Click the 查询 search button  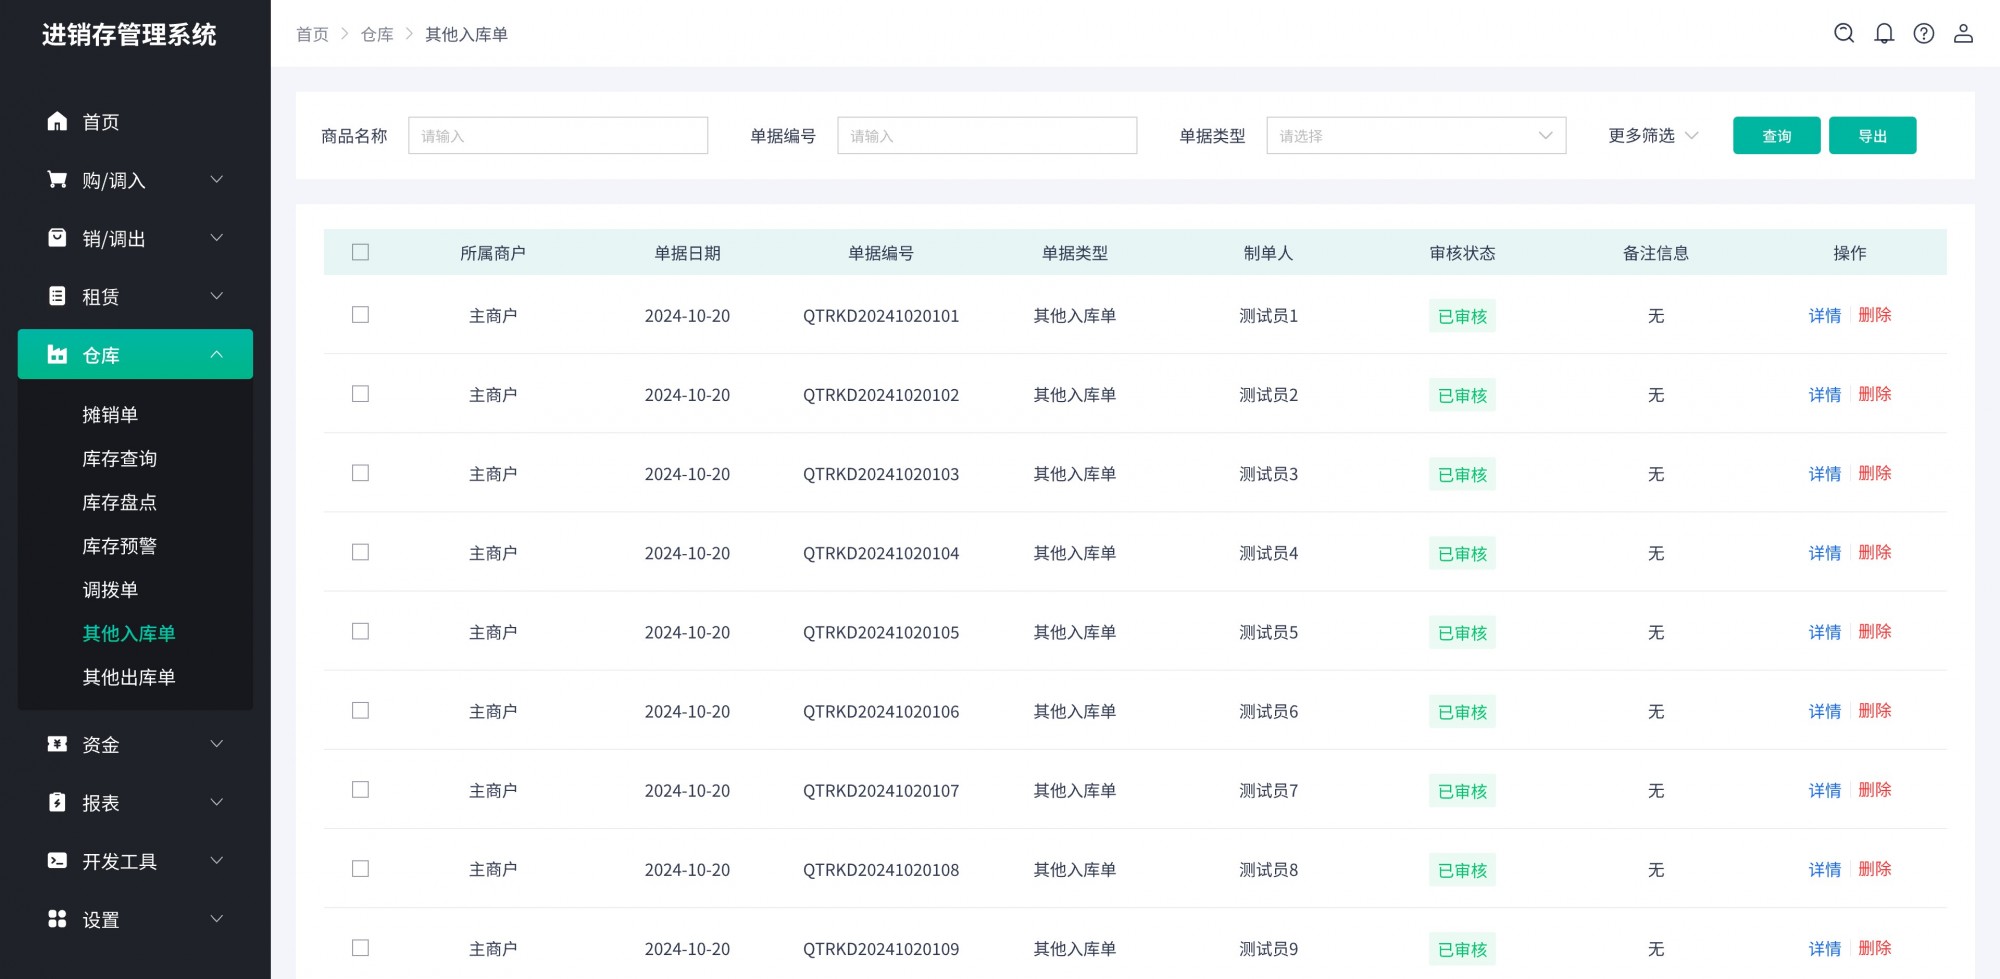(x=1776, y=136)
